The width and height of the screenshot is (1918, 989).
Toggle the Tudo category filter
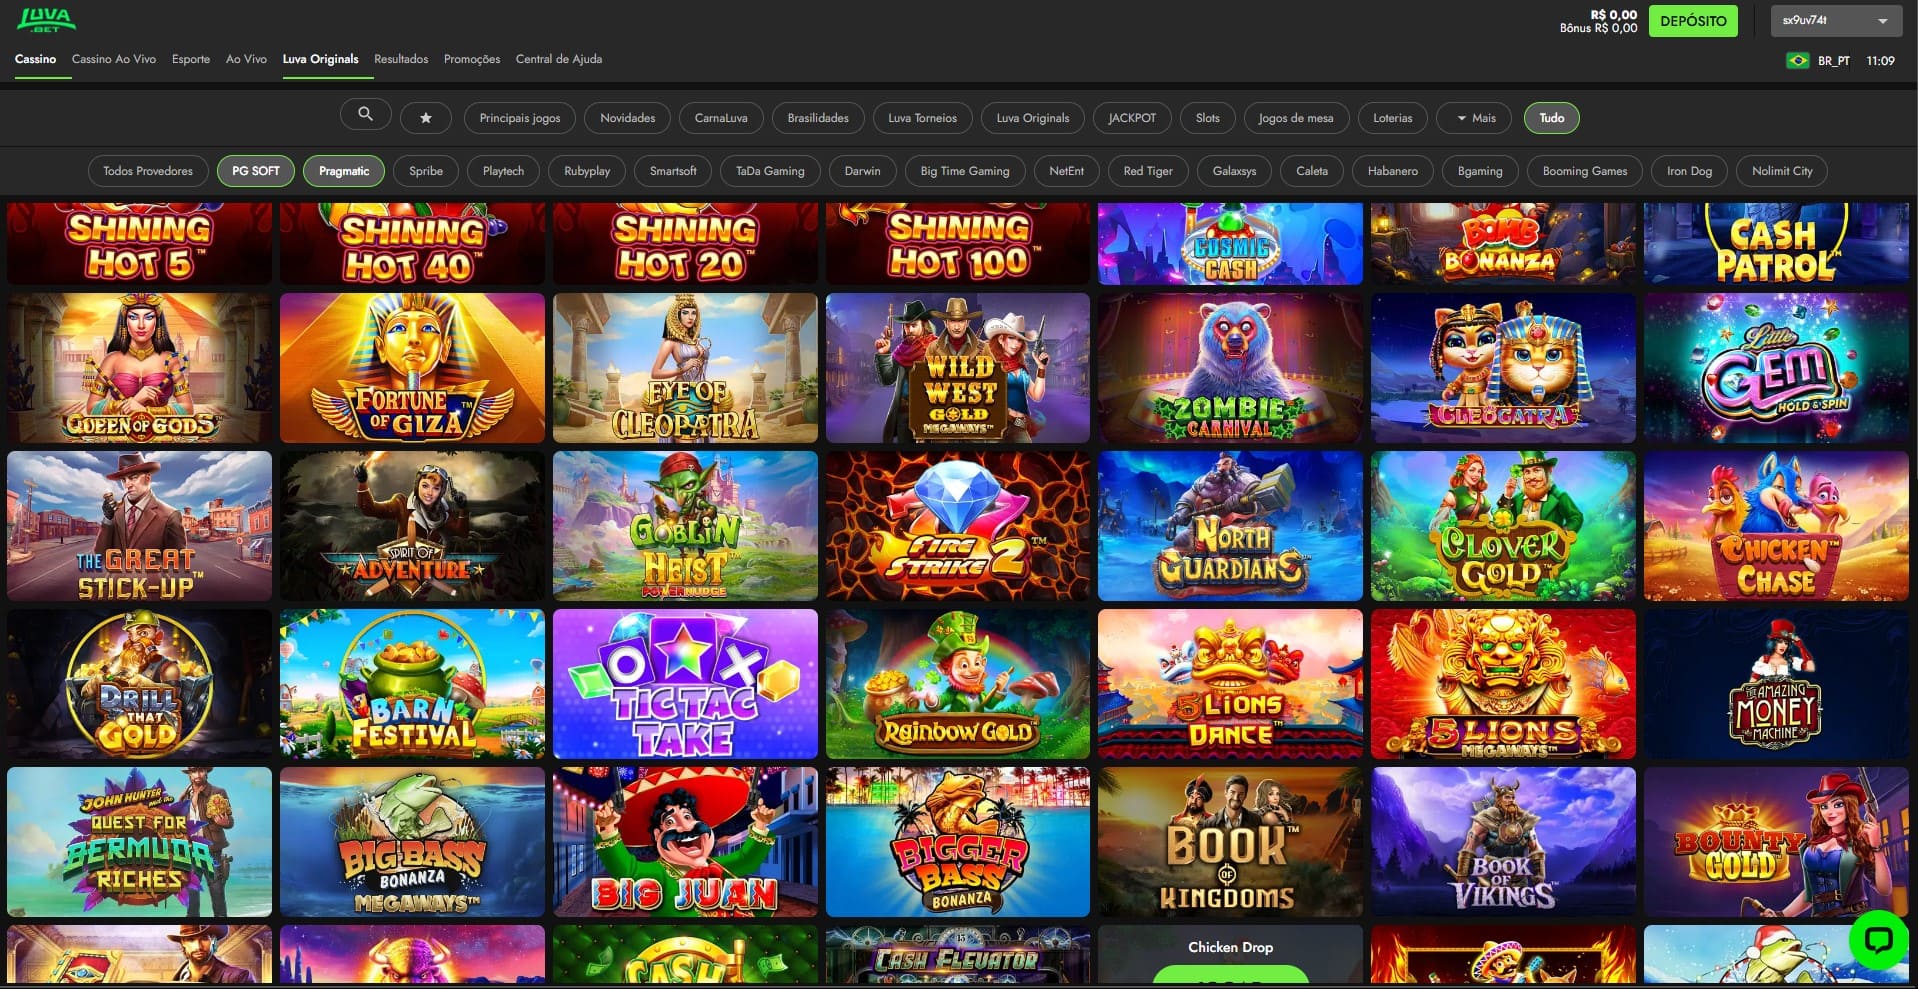coord(1552,118)
